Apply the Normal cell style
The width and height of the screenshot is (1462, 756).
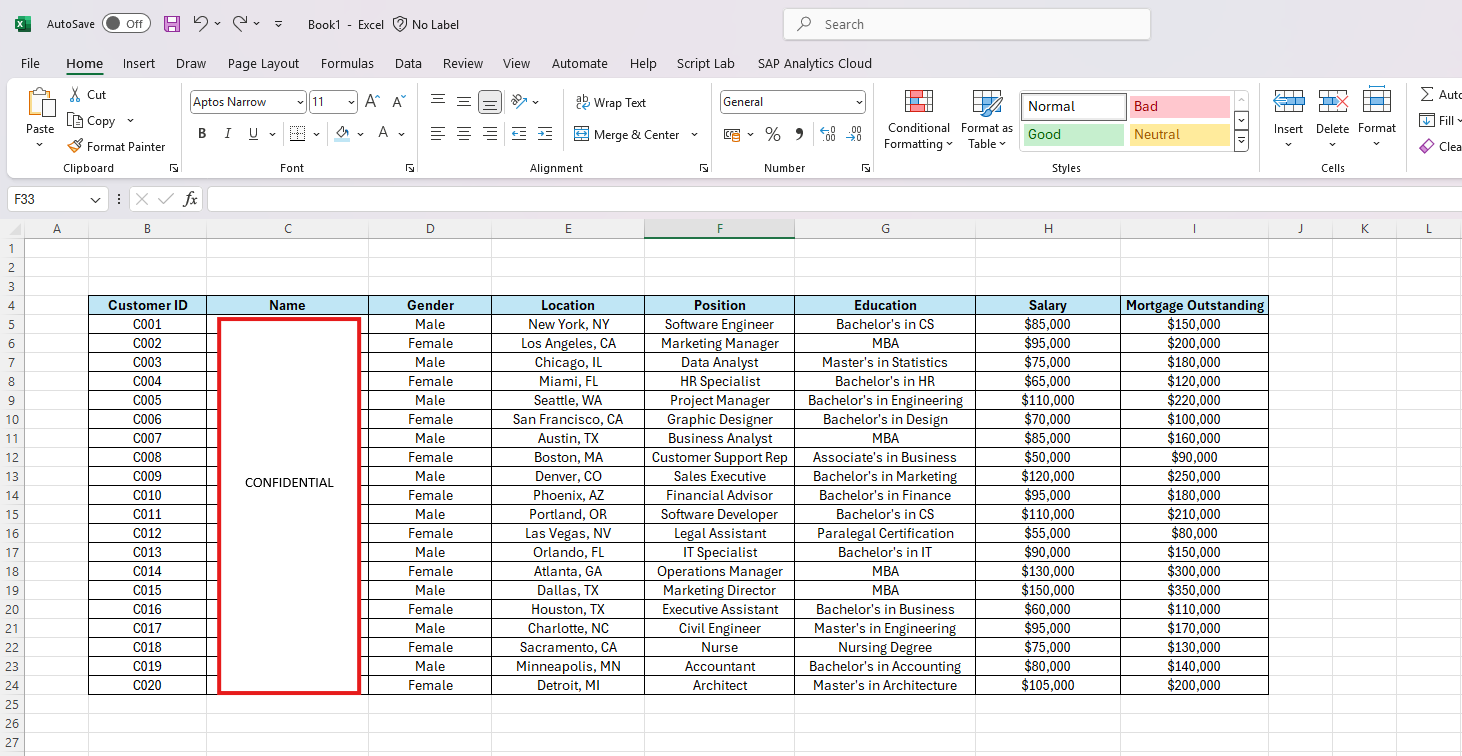pyautogui.click(x=1073, y=106)
